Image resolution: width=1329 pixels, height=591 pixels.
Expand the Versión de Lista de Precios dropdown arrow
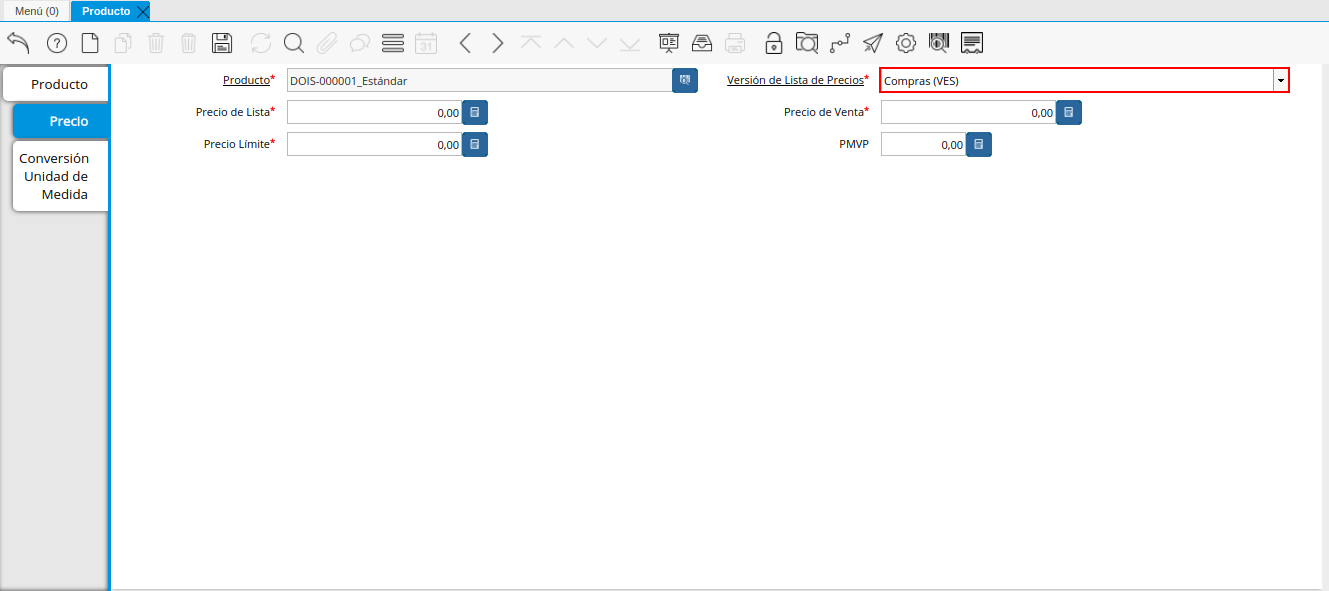(x=1280, y=81)
